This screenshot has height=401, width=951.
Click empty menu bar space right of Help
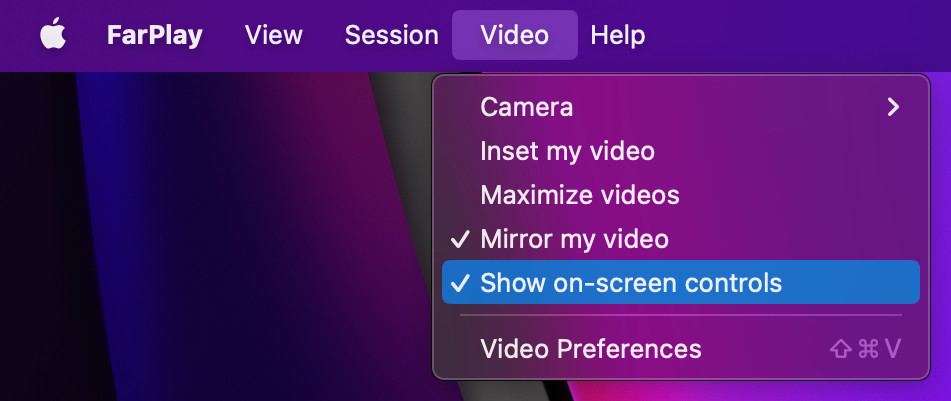800,36
